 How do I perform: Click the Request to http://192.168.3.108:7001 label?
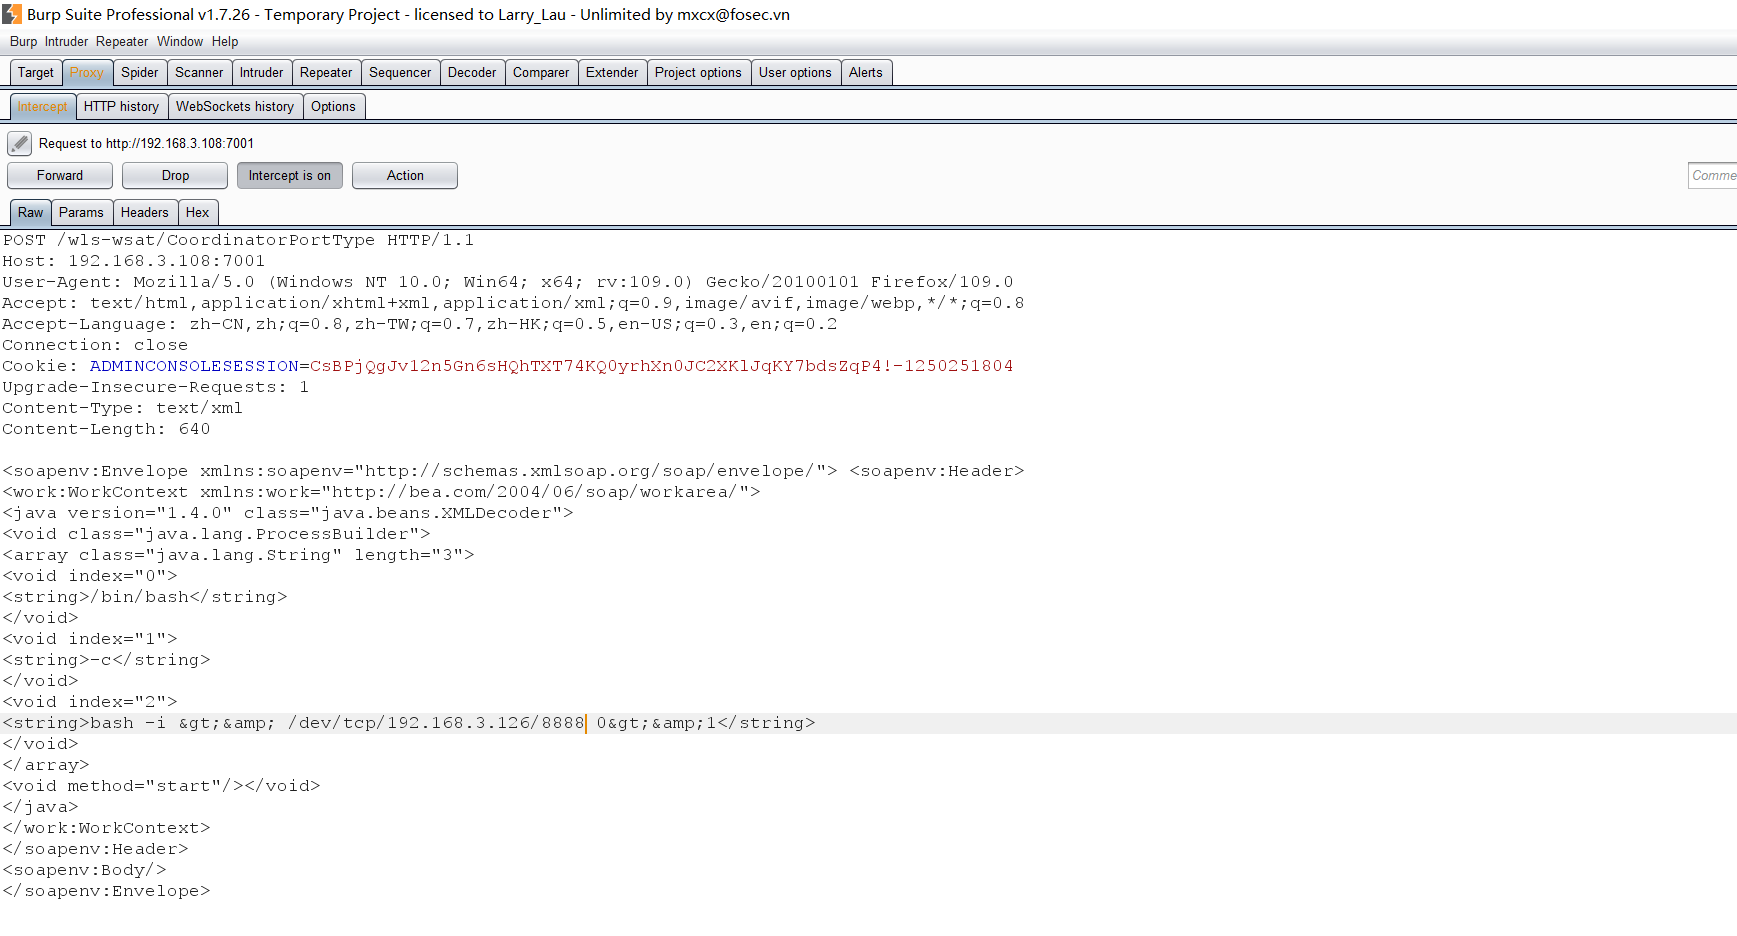[146, 144]
